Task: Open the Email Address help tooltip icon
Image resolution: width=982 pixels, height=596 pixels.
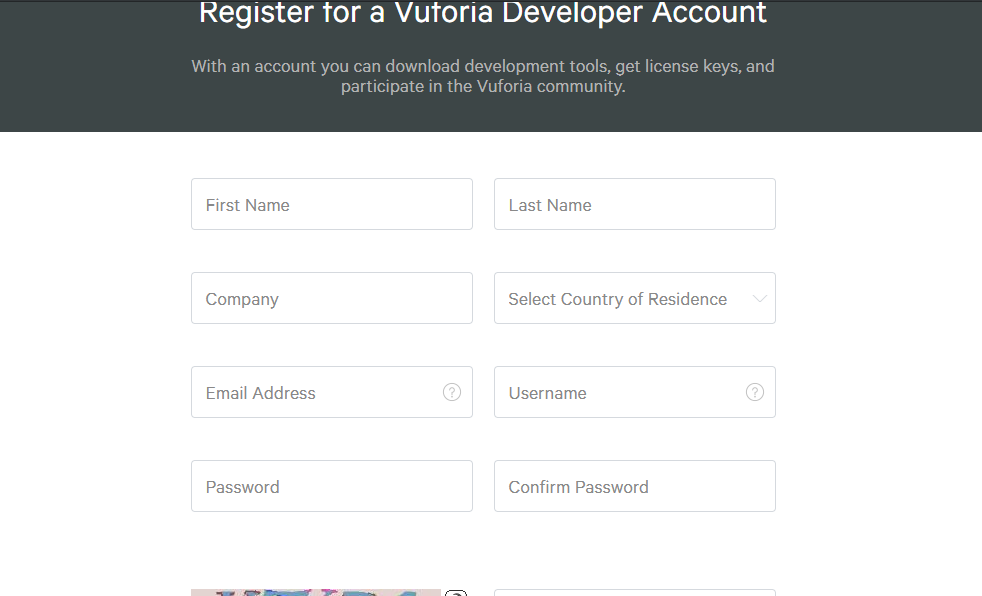Action: point(452,393)
